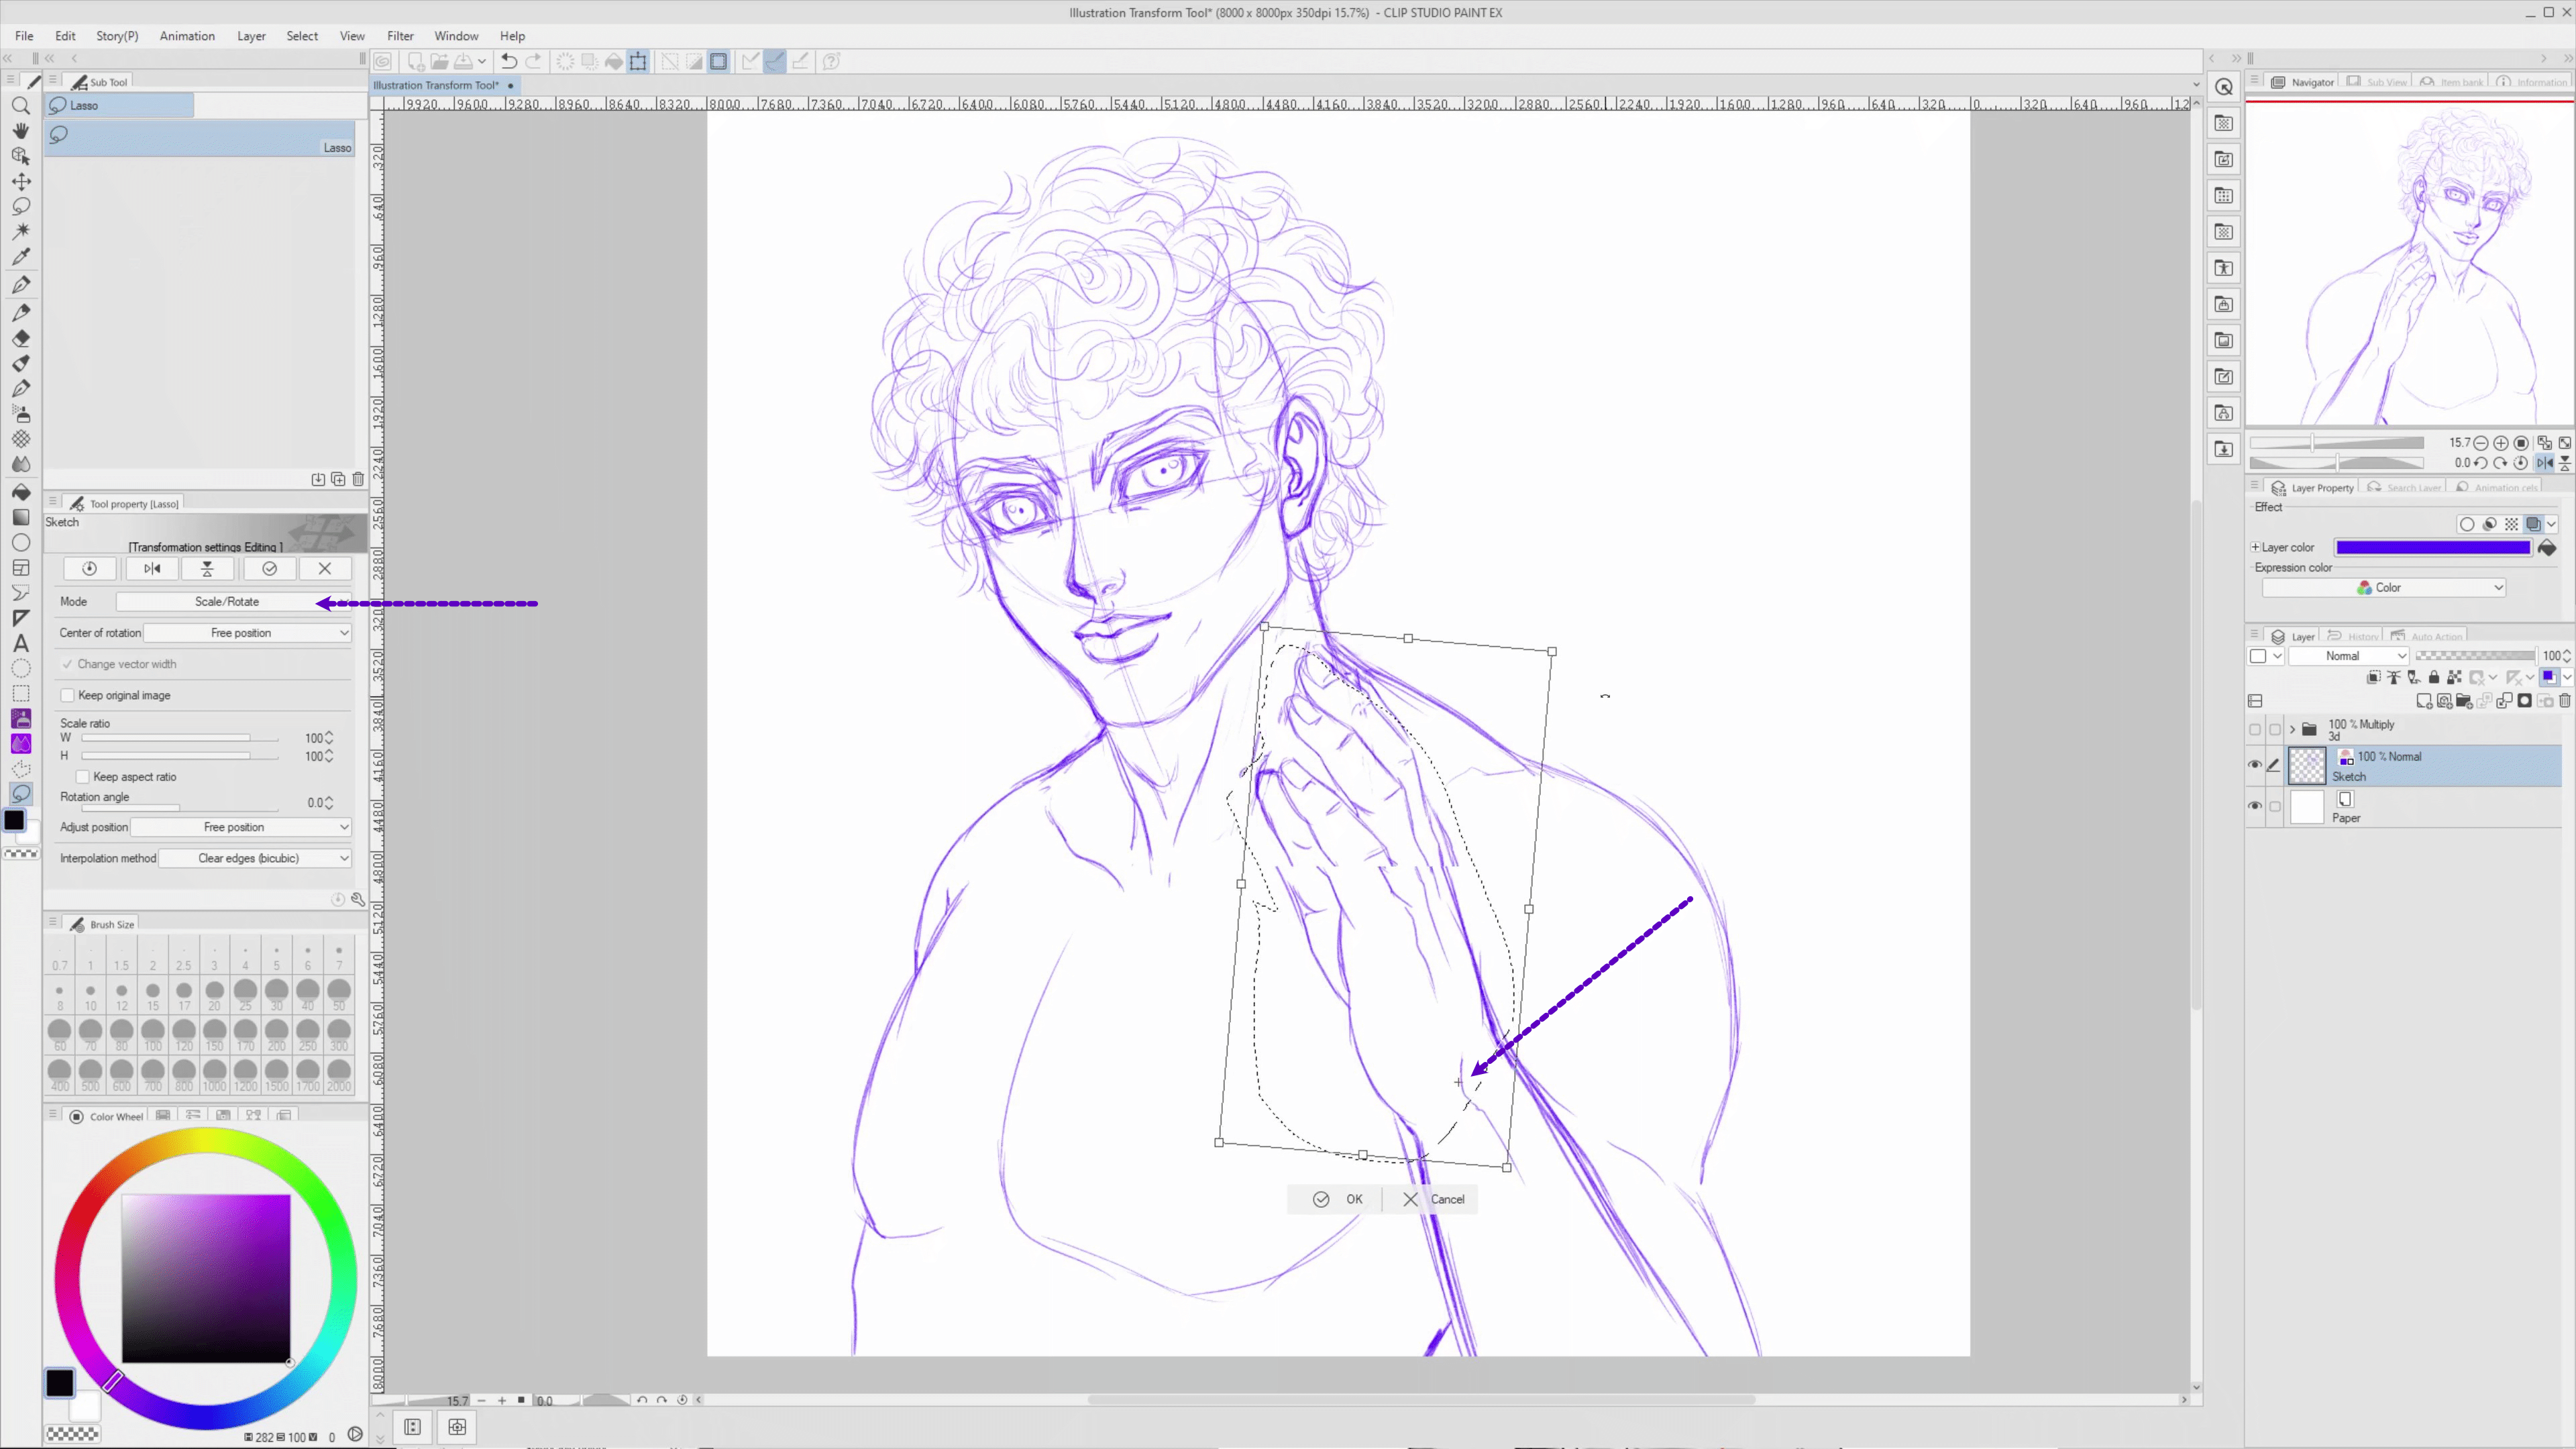Select the Hand move-canvas tool
This screenshot has width=2576, height=1449.
pos(20,131)
